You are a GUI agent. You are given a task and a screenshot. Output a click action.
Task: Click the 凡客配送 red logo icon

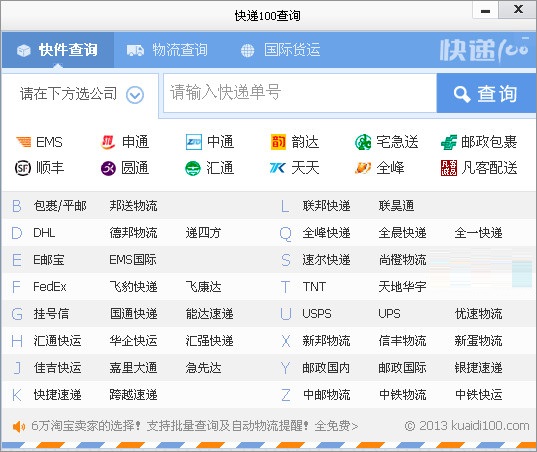tap(449, 168)
